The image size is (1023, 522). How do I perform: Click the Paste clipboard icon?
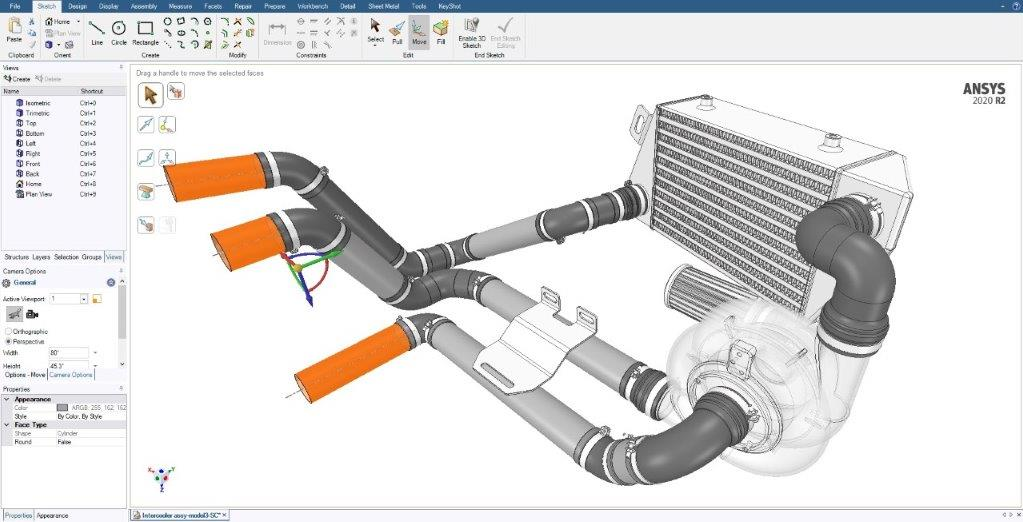[x=14, y=30]
